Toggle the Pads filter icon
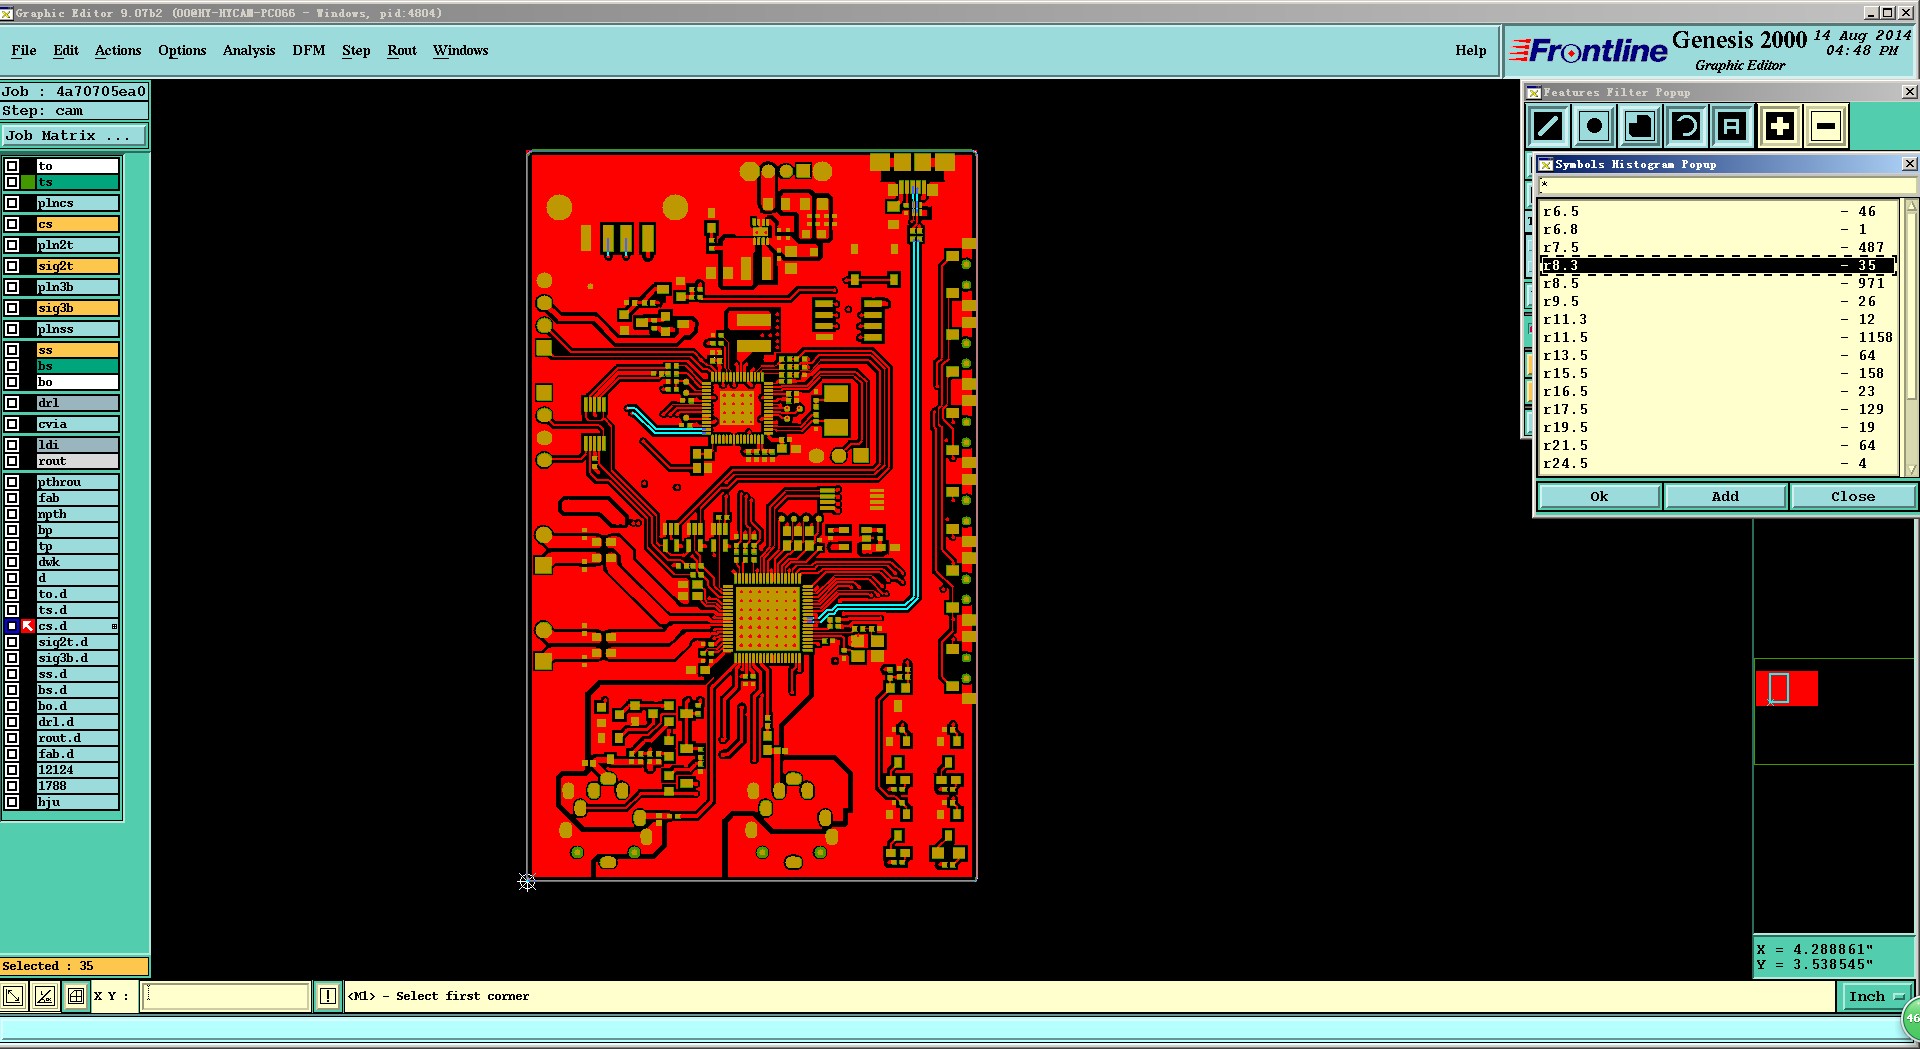Image resolution: width=1920 pixels, height=1049 pixels. (1594, 126)
